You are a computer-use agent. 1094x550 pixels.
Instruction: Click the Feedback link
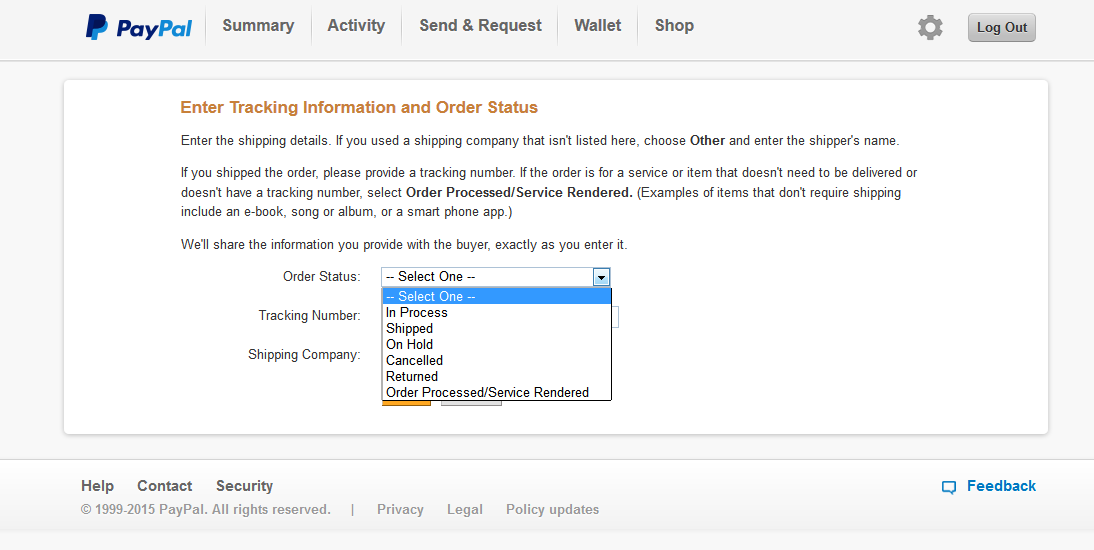pyautogui.click(x=1001, y=486)
